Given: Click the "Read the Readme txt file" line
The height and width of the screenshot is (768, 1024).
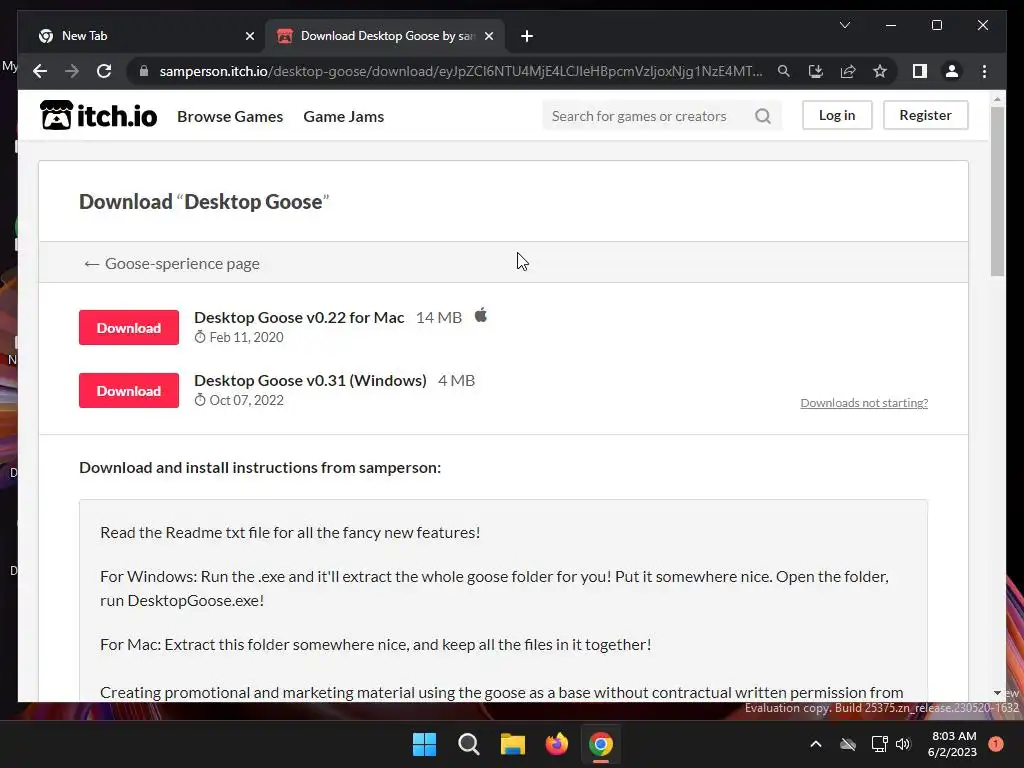Looking at the screenshot, I should 290,532.
